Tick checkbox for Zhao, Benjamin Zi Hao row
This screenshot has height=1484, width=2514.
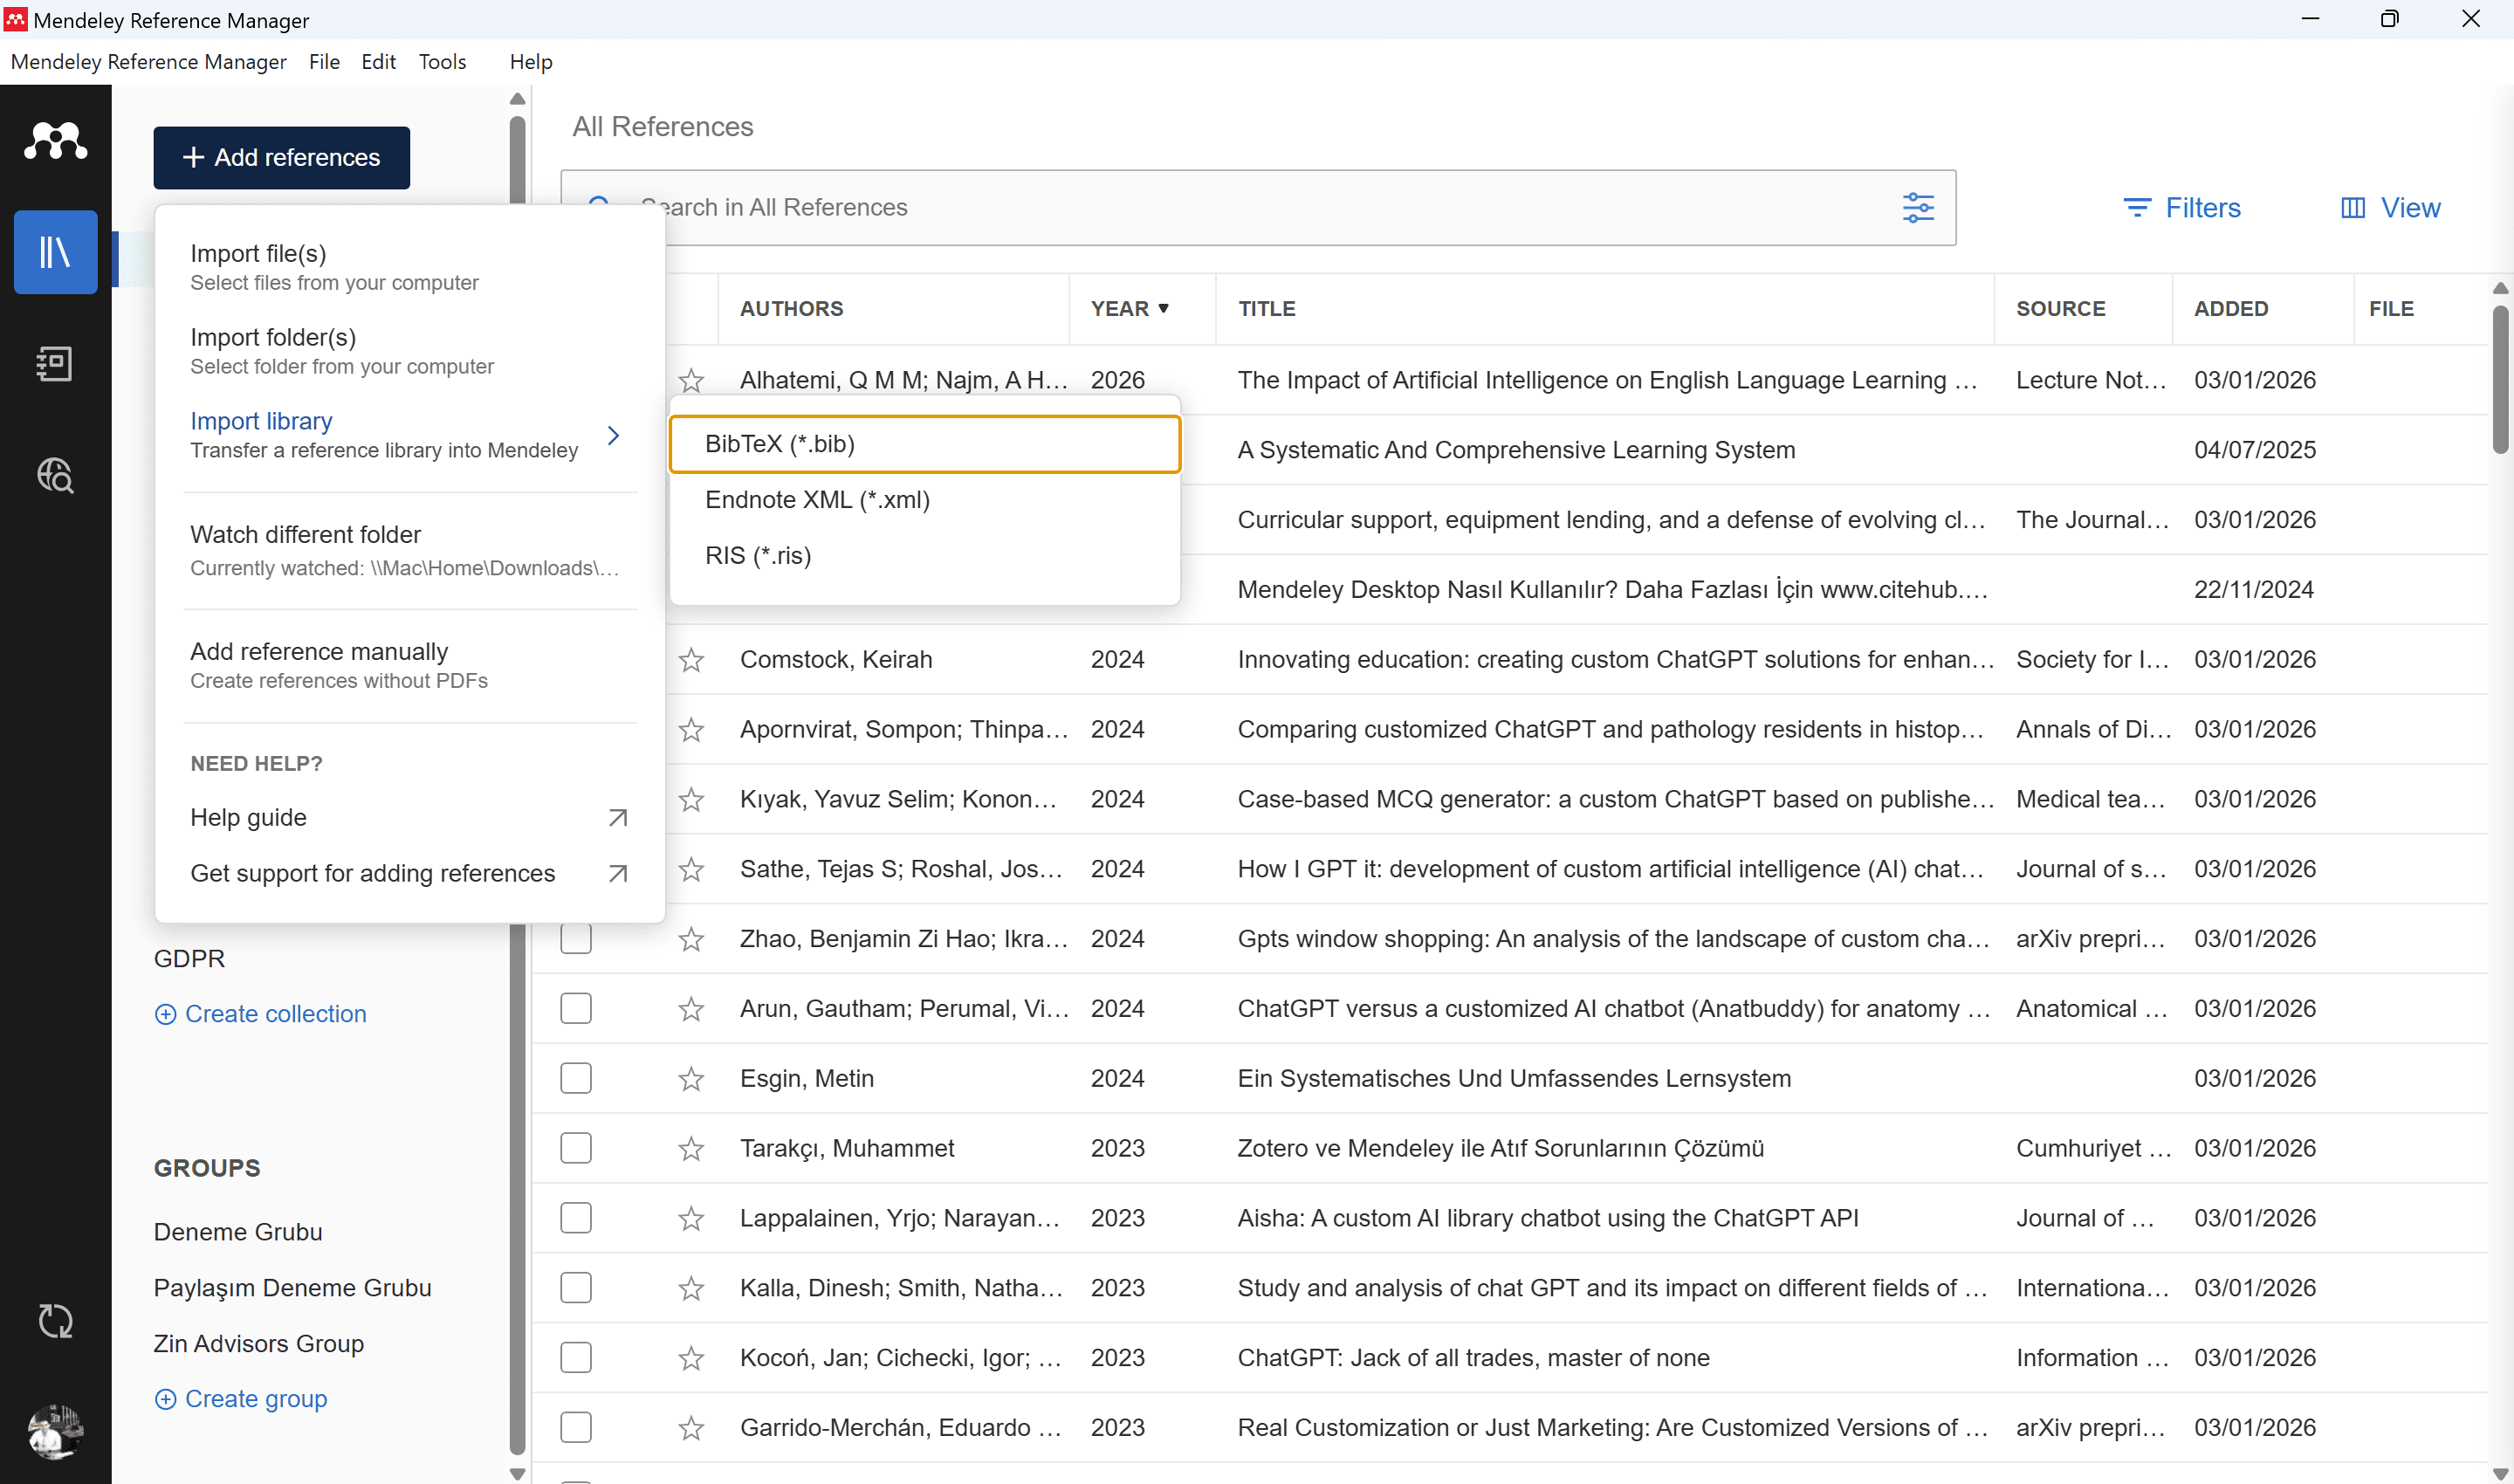576,939
